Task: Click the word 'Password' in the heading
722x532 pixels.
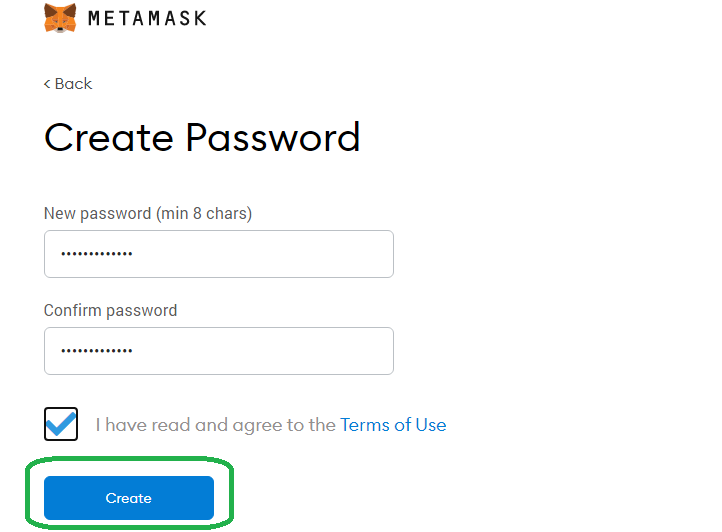Action: (273, 137)
